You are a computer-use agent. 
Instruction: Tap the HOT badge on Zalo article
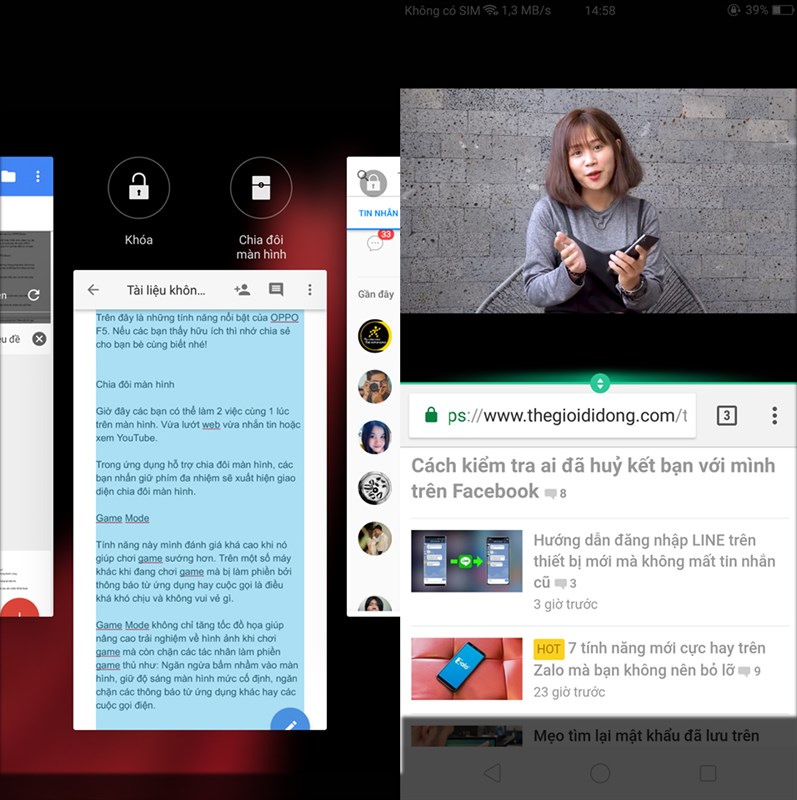549,648
